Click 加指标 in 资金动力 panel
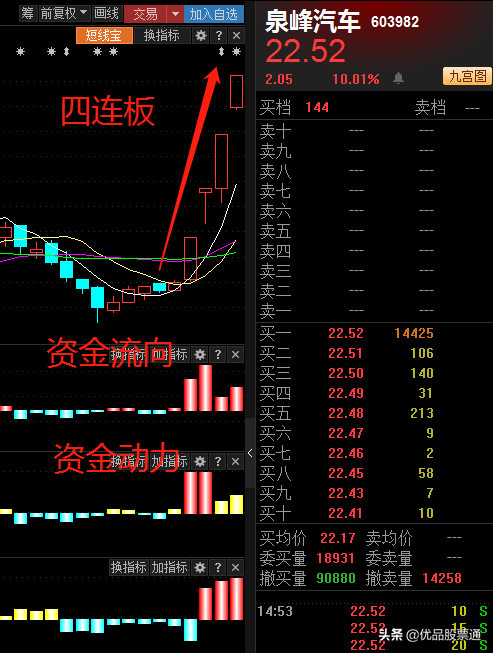The image size is (493, 653). 169,461
